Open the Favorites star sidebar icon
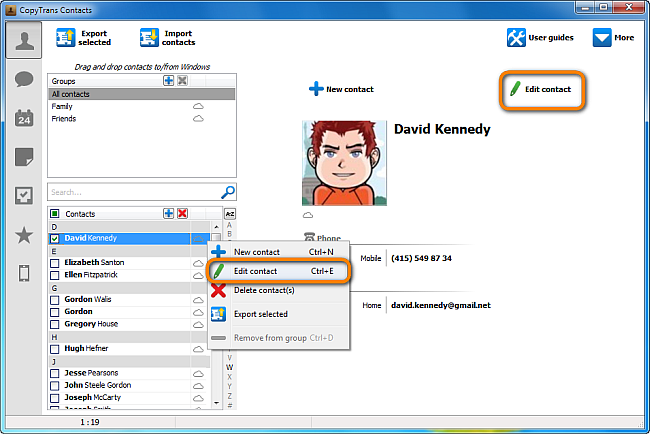 [x=24, y=235]
